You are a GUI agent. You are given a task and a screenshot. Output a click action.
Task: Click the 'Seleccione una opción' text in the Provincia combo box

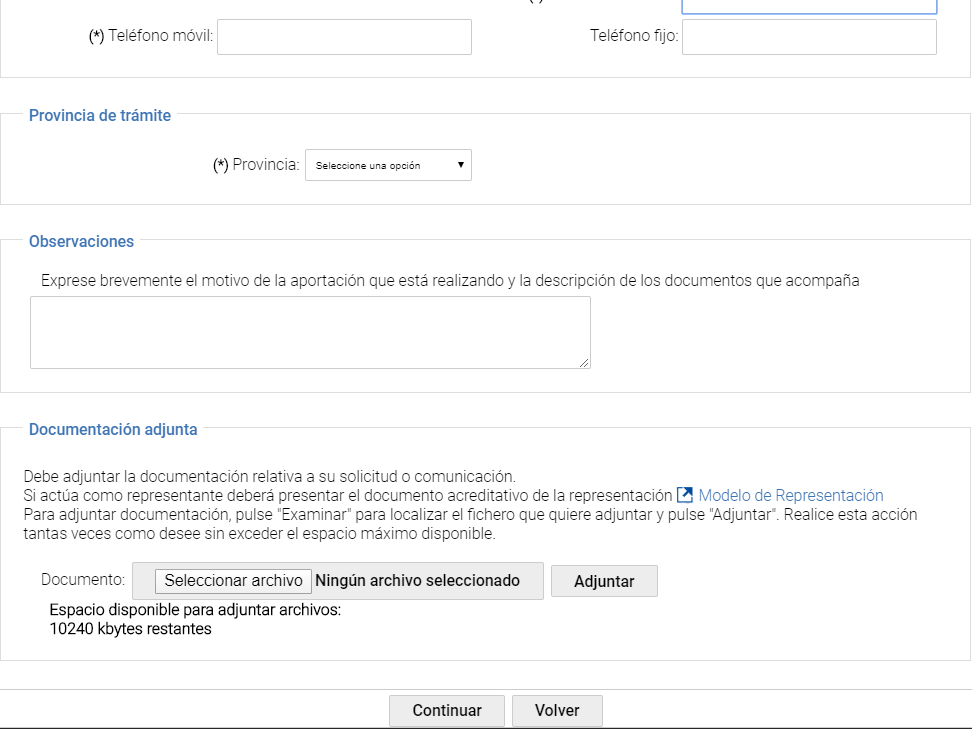pos(368,166)
